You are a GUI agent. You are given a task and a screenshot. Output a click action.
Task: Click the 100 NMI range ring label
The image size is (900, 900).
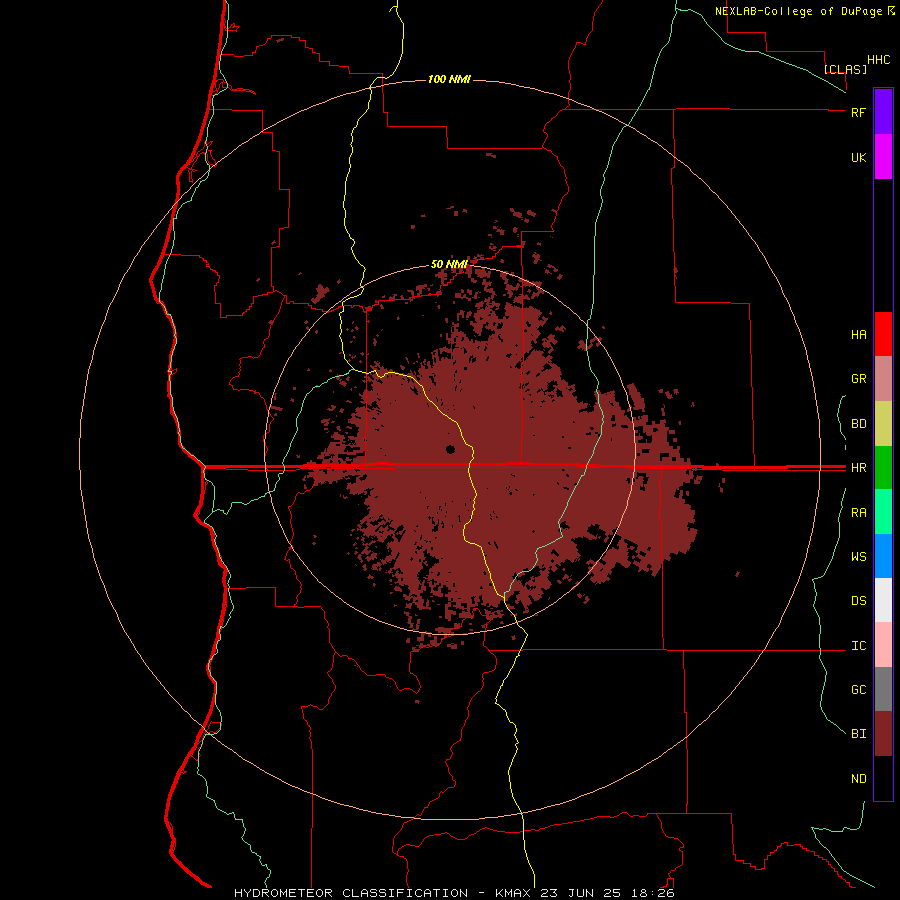(x=449, y=79)
